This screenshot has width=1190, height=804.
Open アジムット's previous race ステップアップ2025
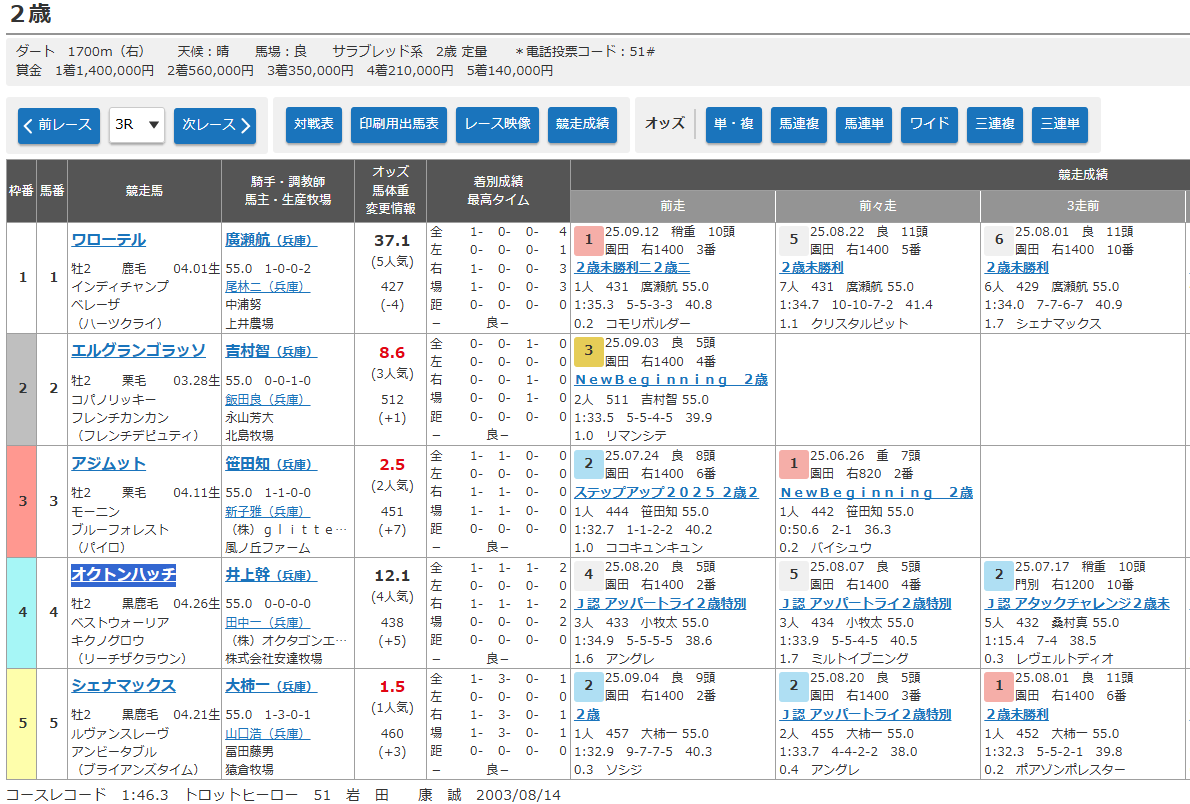[666, 492]
